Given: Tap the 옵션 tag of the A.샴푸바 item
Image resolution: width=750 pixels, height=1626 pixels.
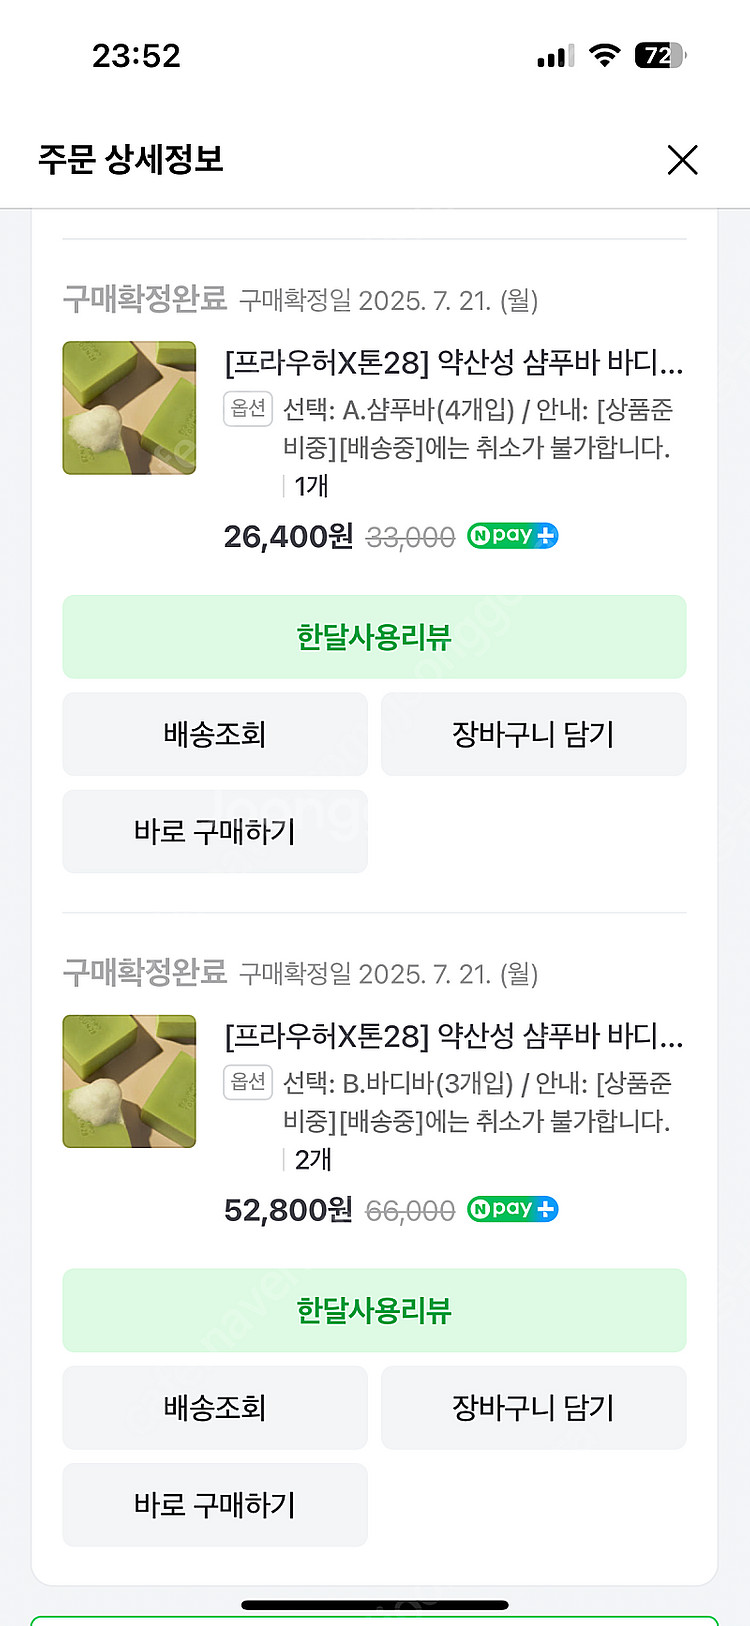Looking at the screenshot, I should [248, 408].
